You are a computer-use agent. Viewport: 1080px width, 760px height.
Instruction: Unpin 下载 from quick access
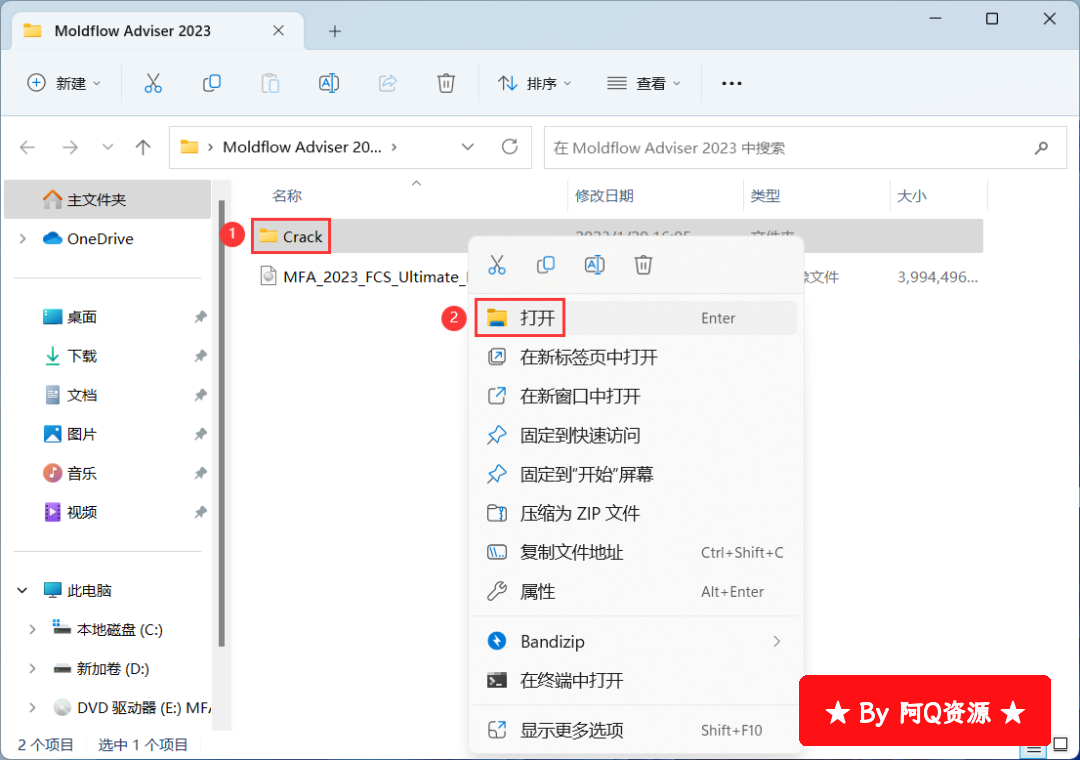[200, 356]
